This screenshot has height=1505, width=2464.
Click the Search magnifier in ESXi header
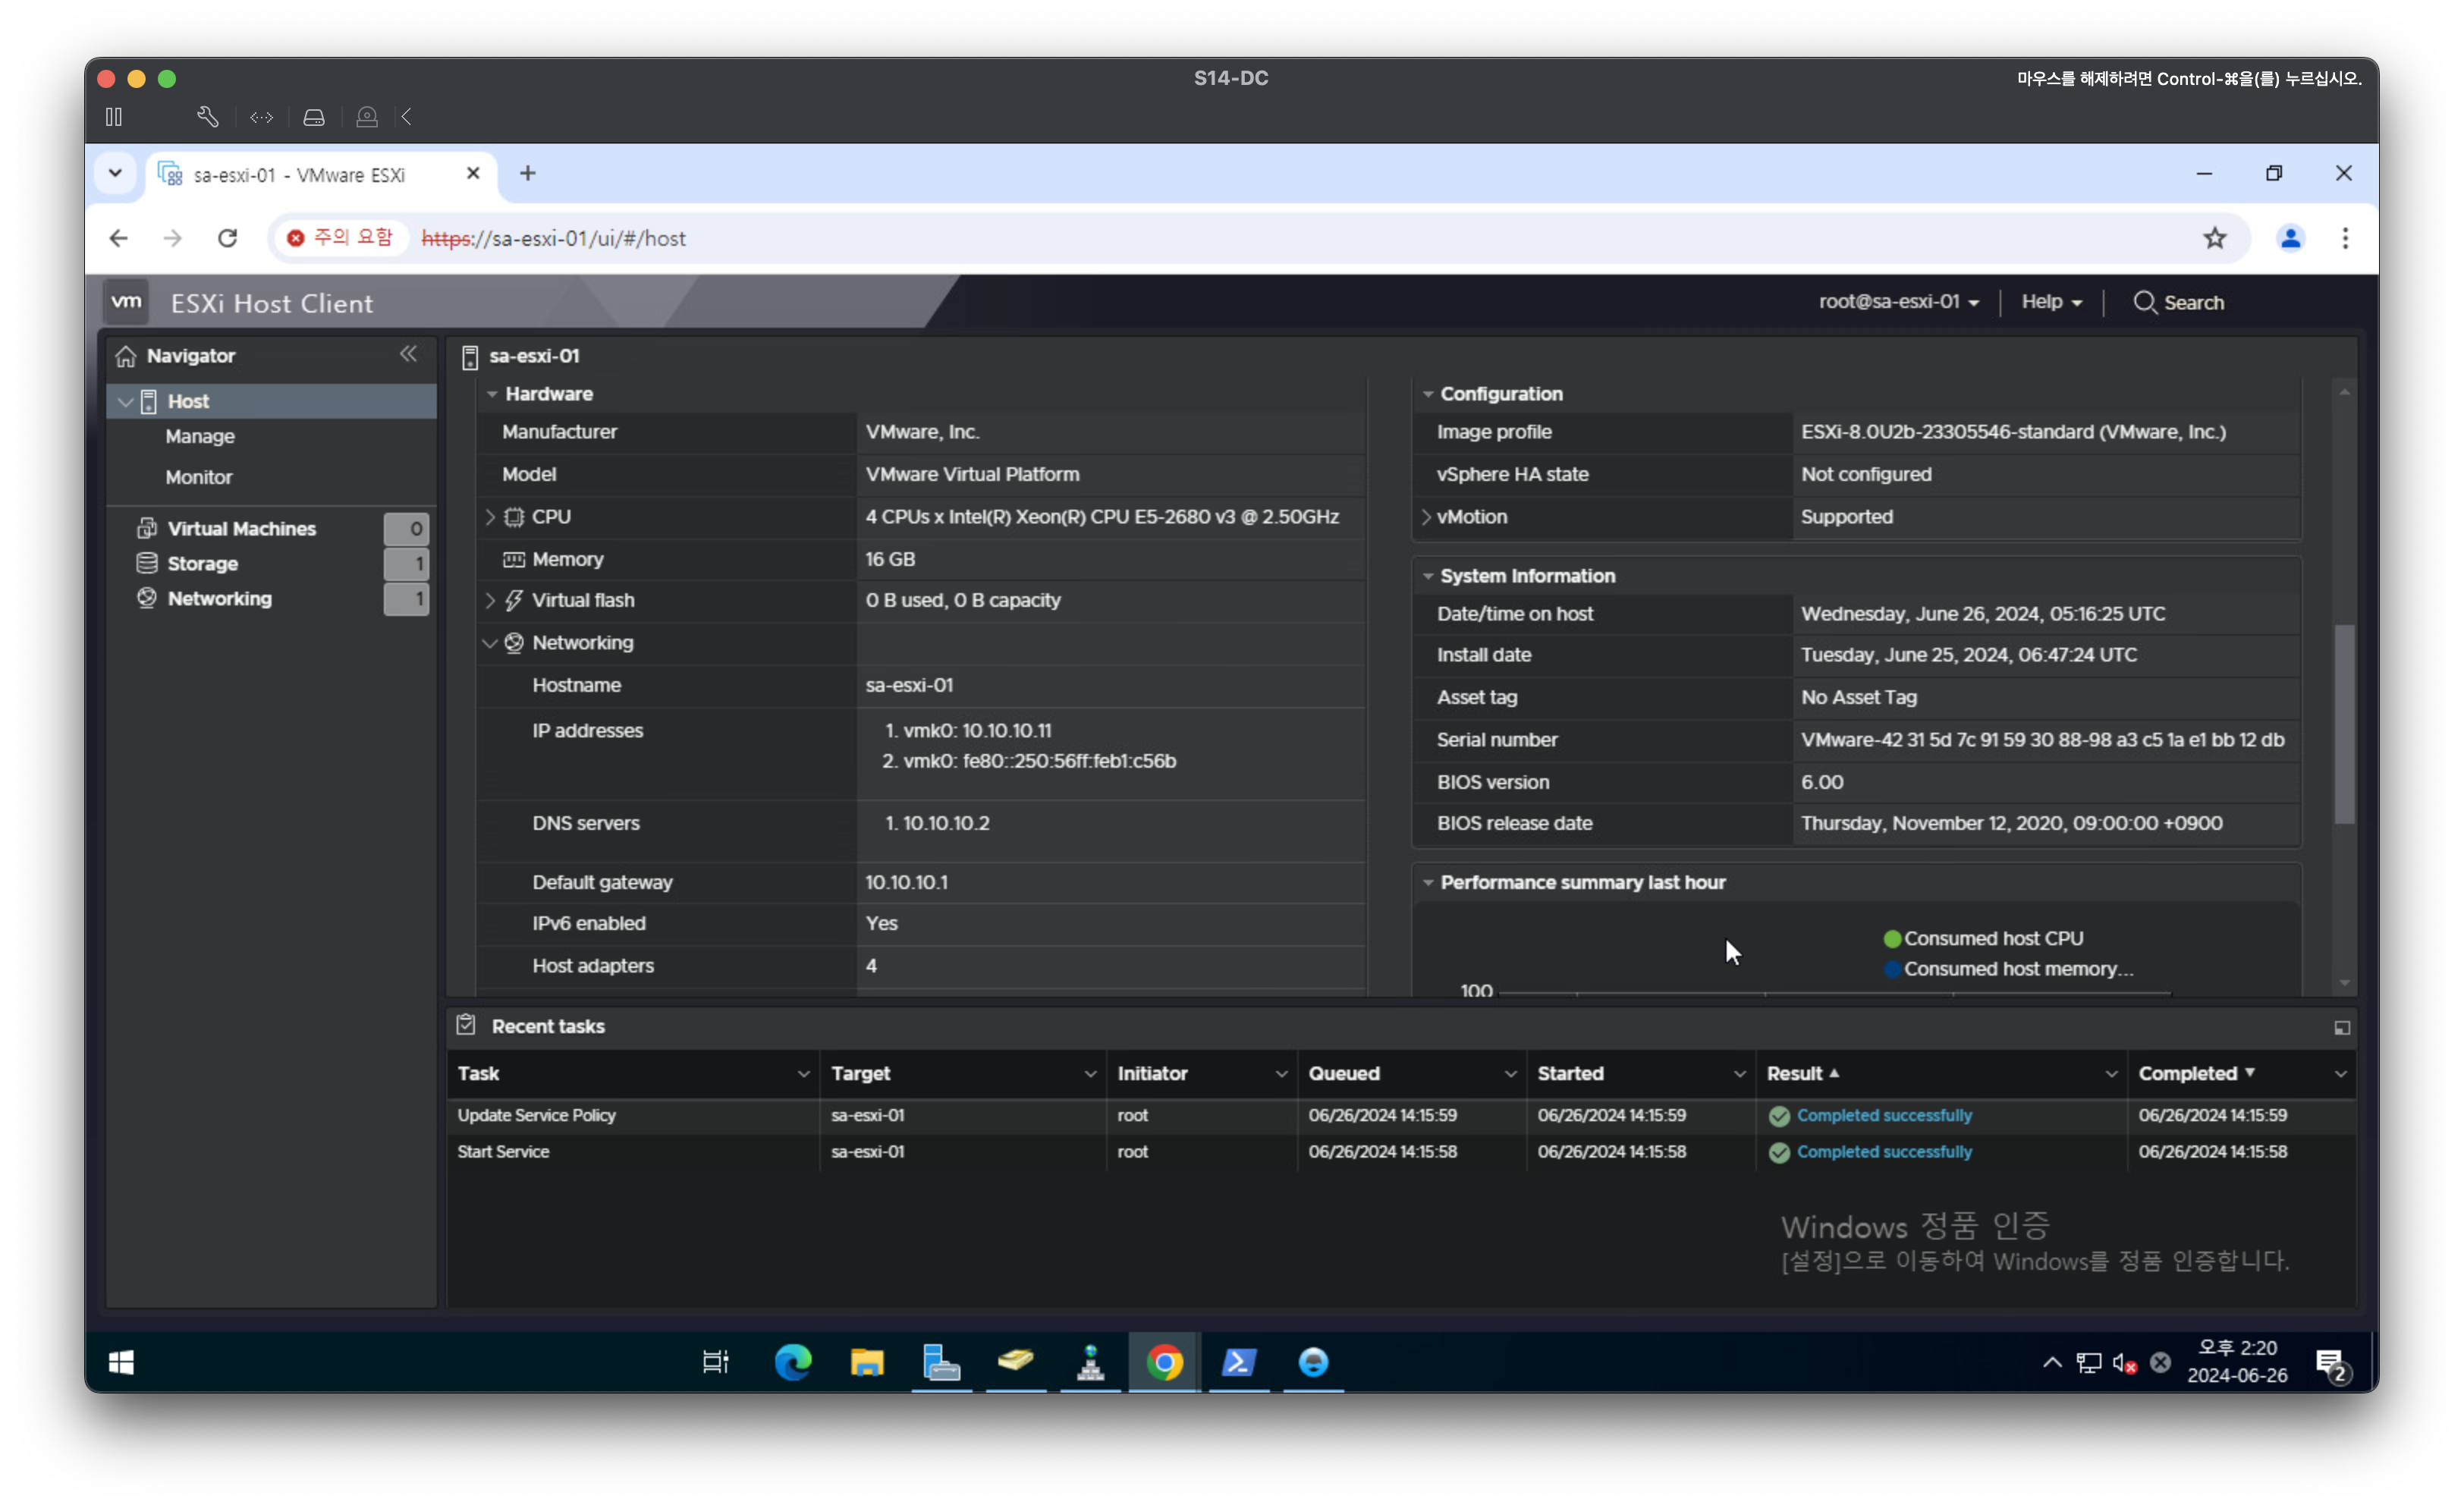pyautogui.click(x=2144, y=302)
